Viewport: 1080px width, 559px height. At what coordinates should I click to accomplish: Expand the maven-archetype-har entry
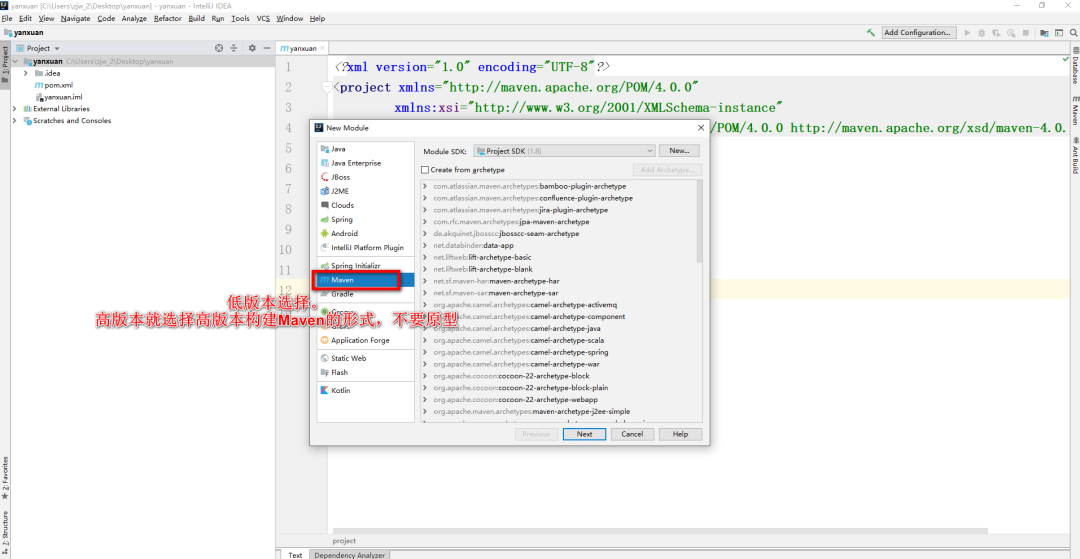click(x=426, y=281)
